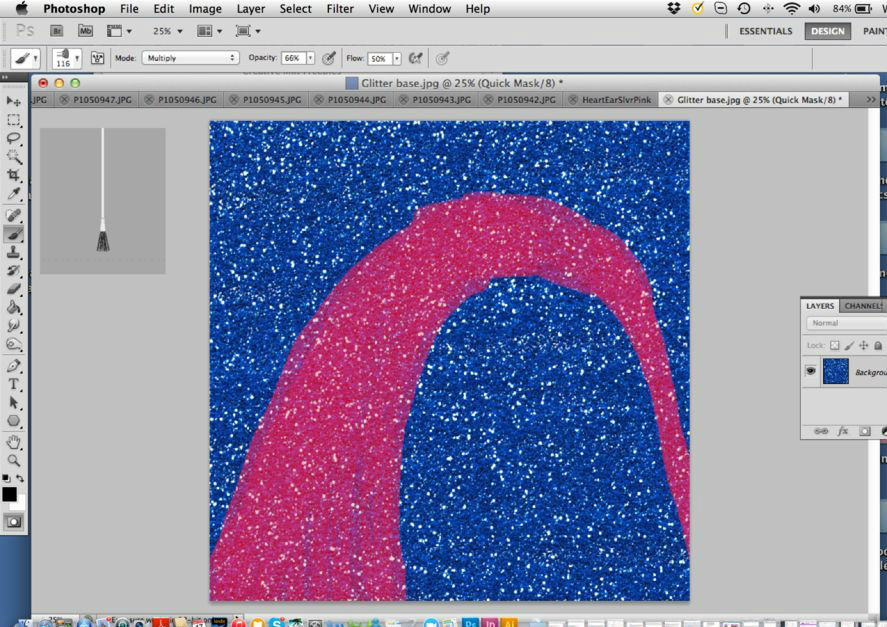This screenshot has width=887, height=627.
Task: Select the Pen tool
Action: (x=14, y=366)
